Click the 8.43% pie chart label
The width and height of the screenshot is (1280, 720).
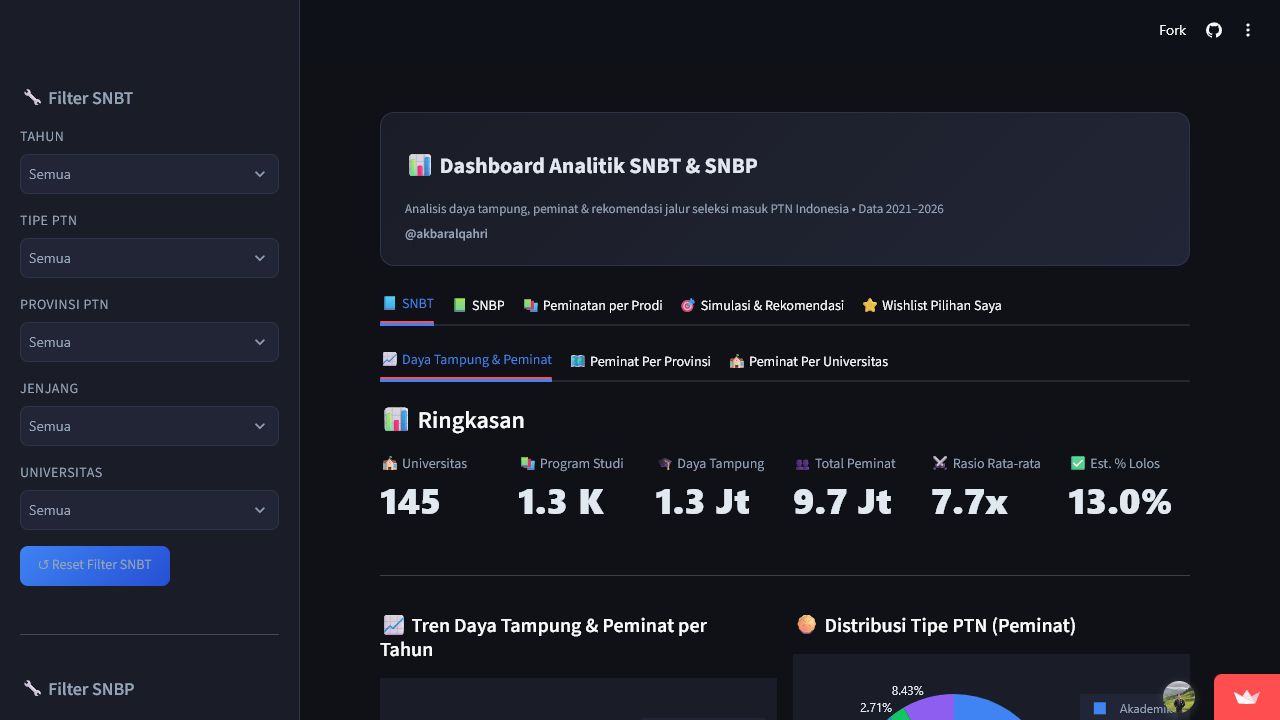[907, 691]
